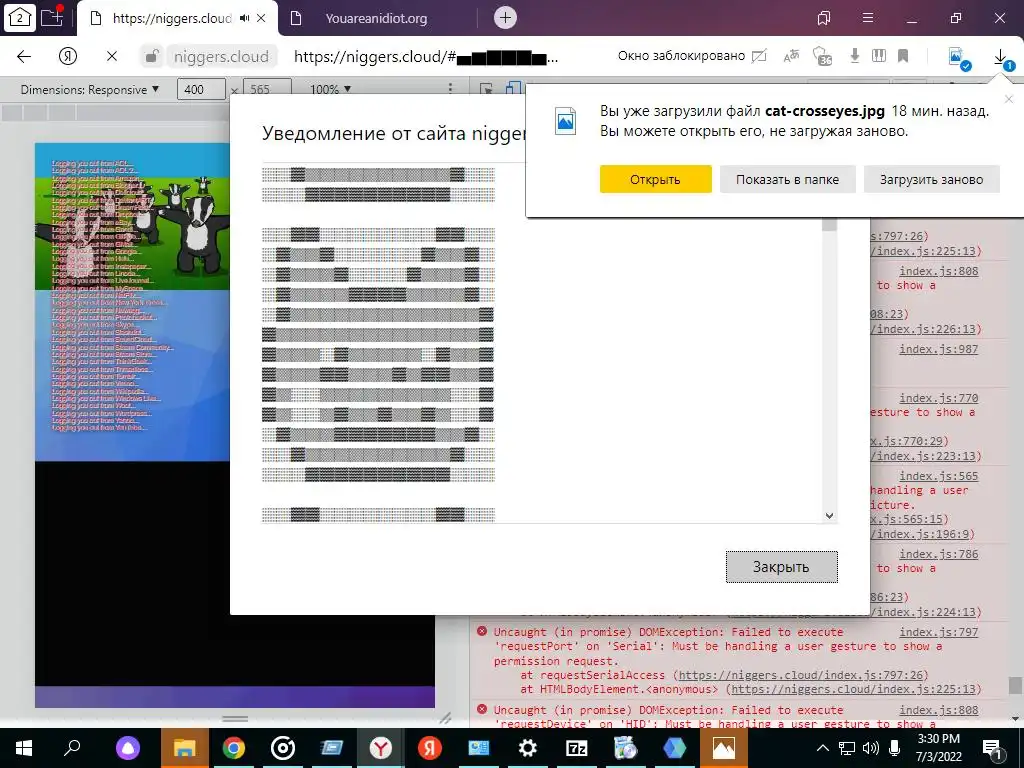Click the address bar URL text
1024x768 pixels.
pos(426,57)
